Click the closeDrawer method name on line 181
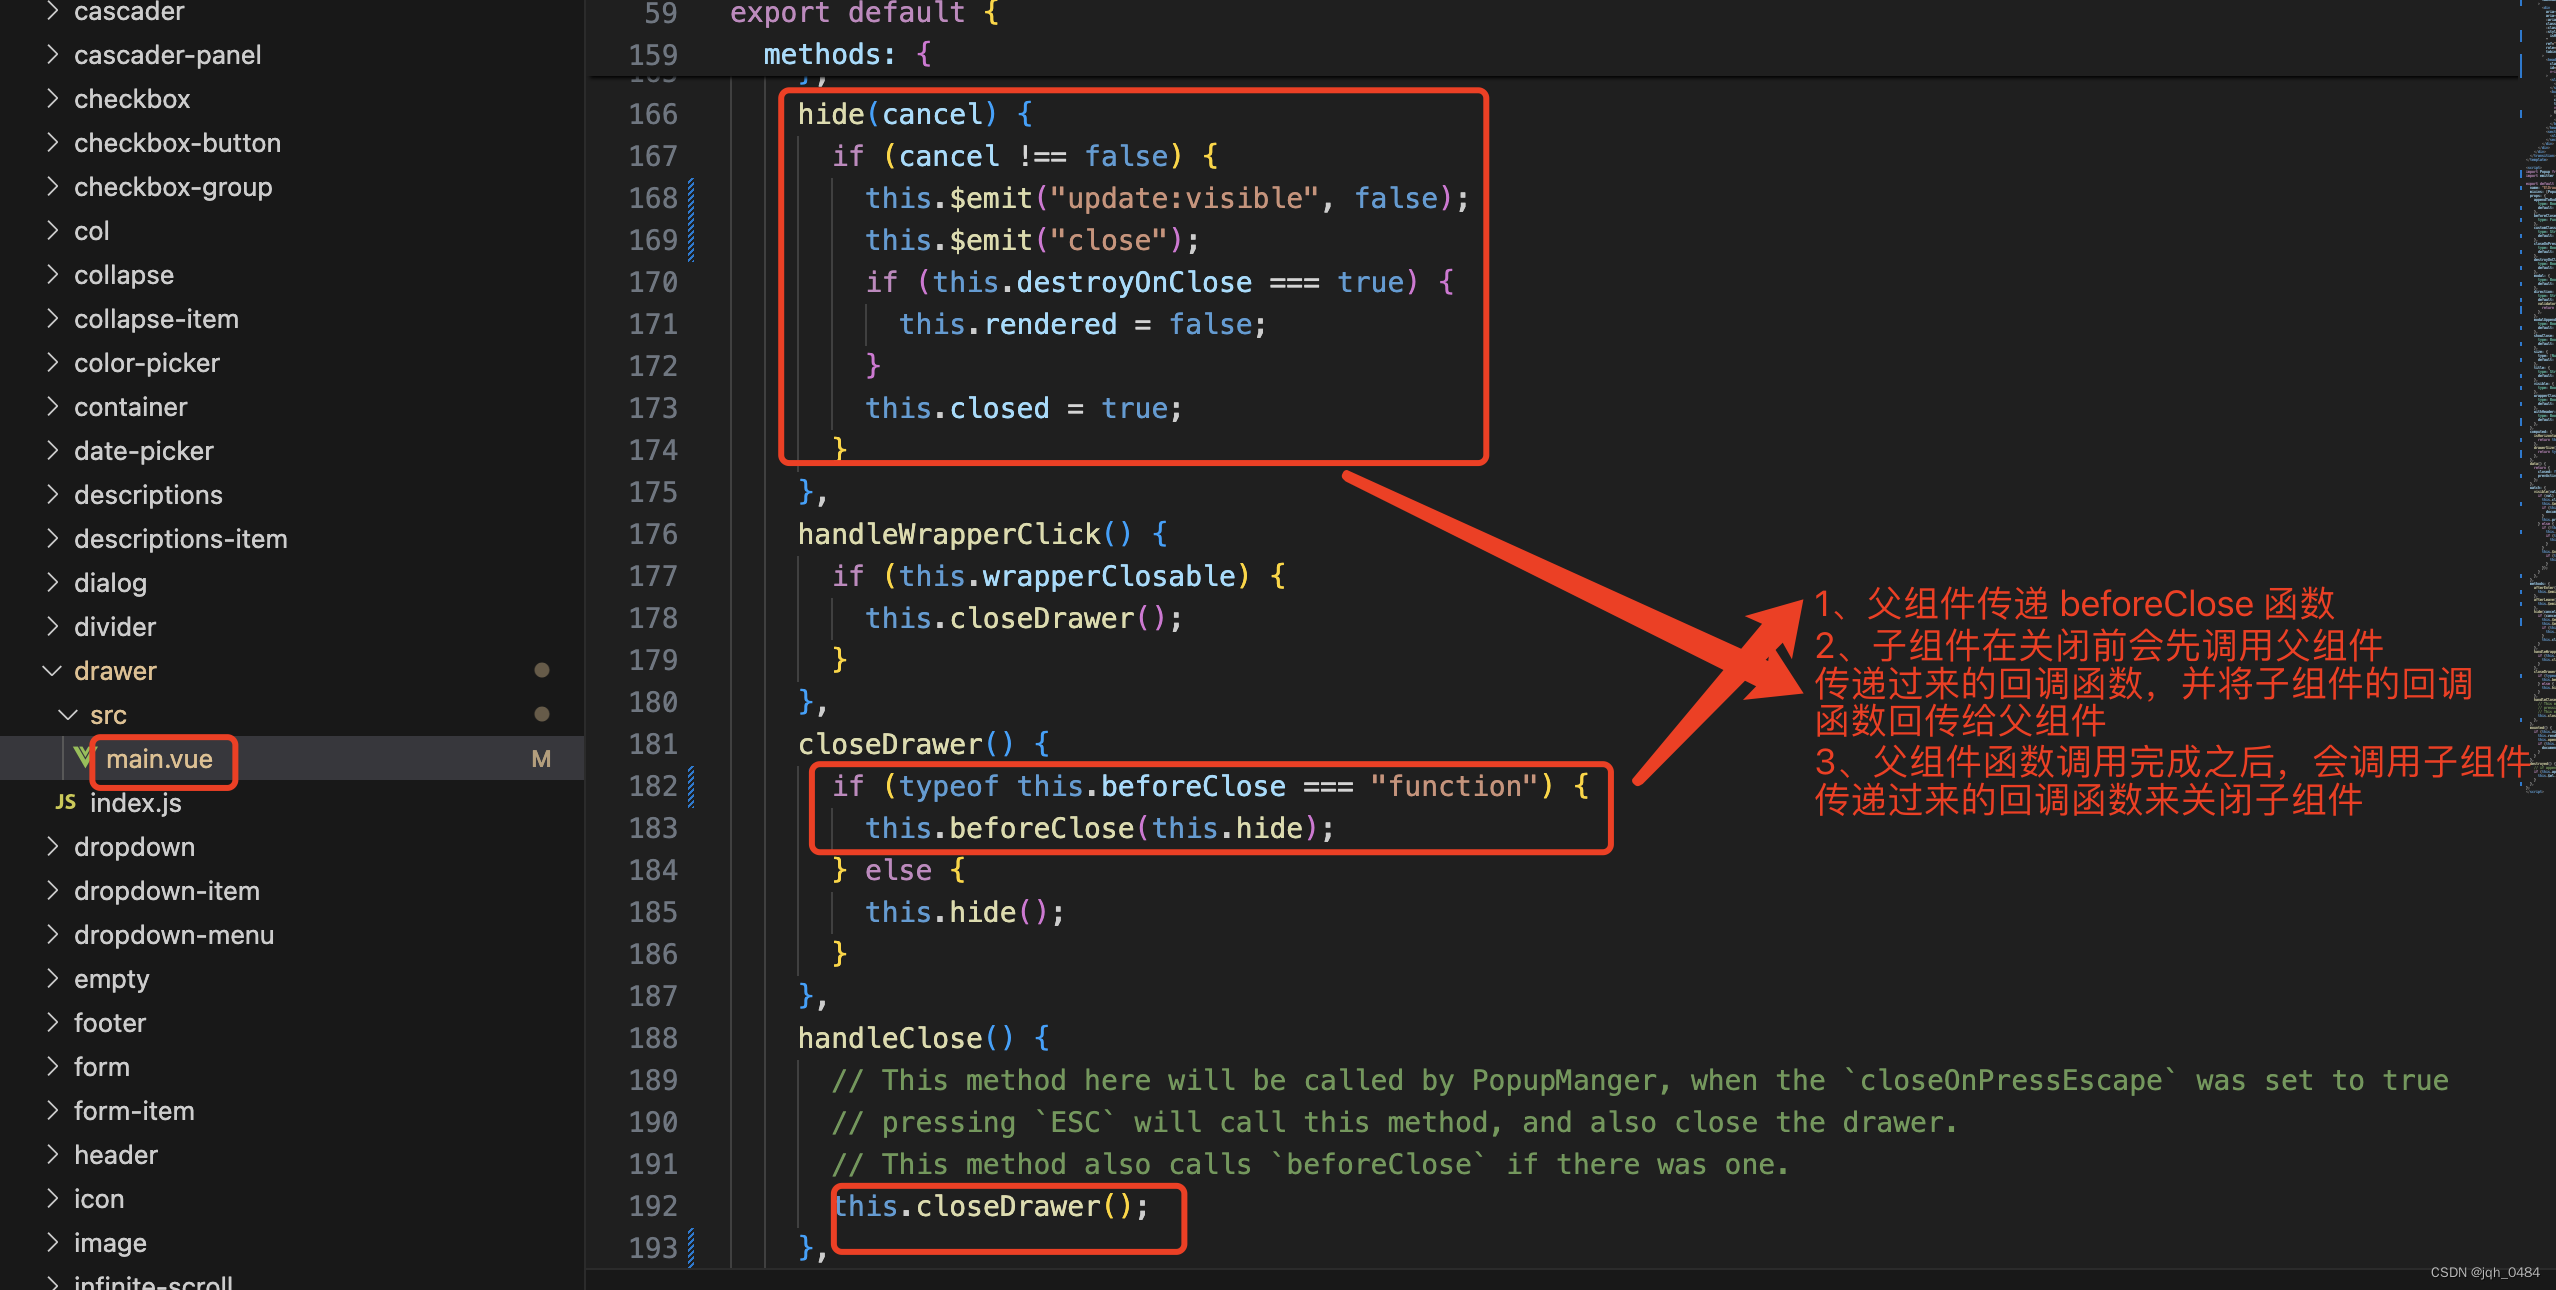This screenshot has width=2556, height=1290. point(889,744)
